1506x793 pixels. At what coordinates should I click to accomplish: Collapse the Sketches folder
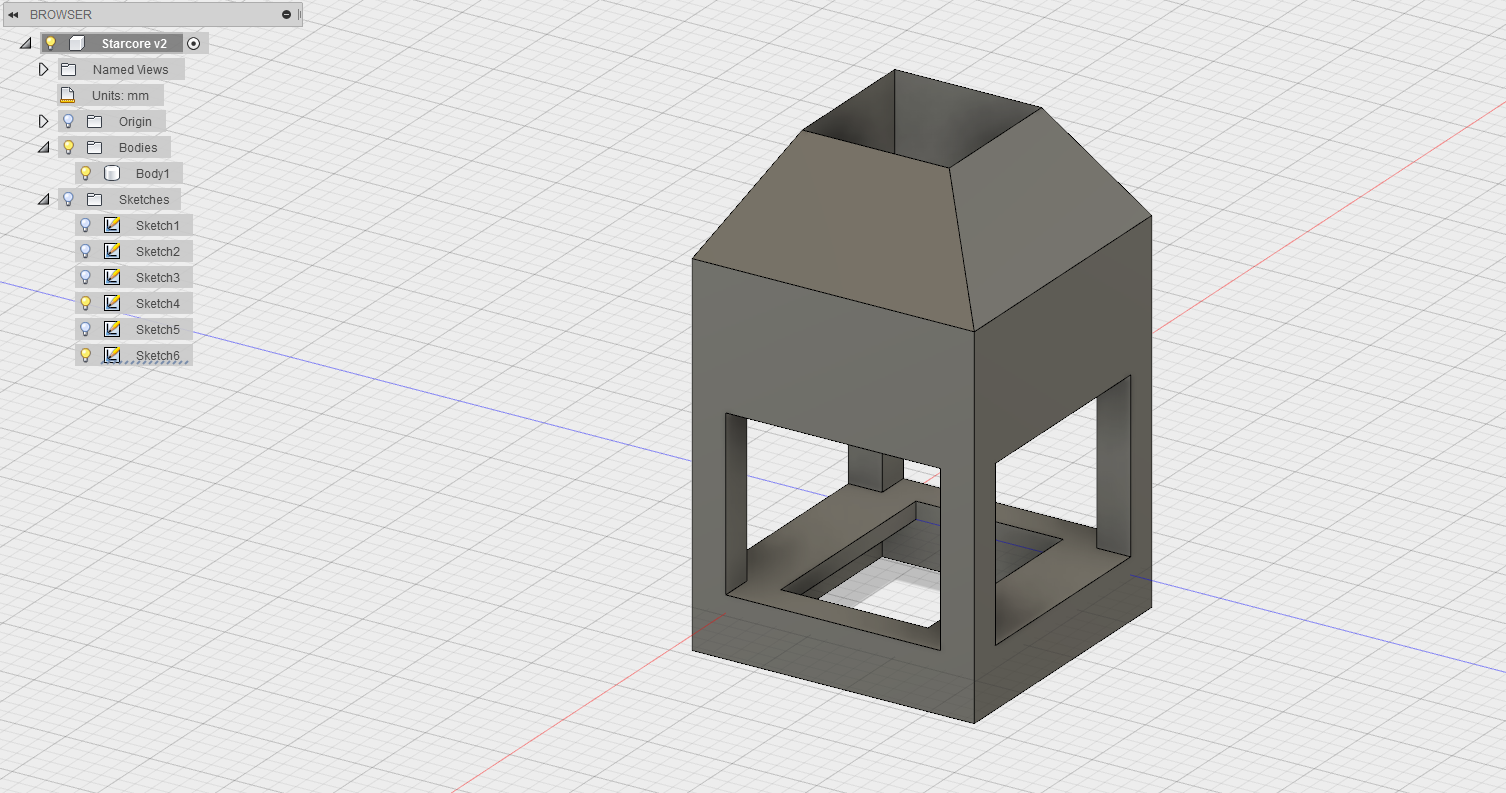[43, 199]
